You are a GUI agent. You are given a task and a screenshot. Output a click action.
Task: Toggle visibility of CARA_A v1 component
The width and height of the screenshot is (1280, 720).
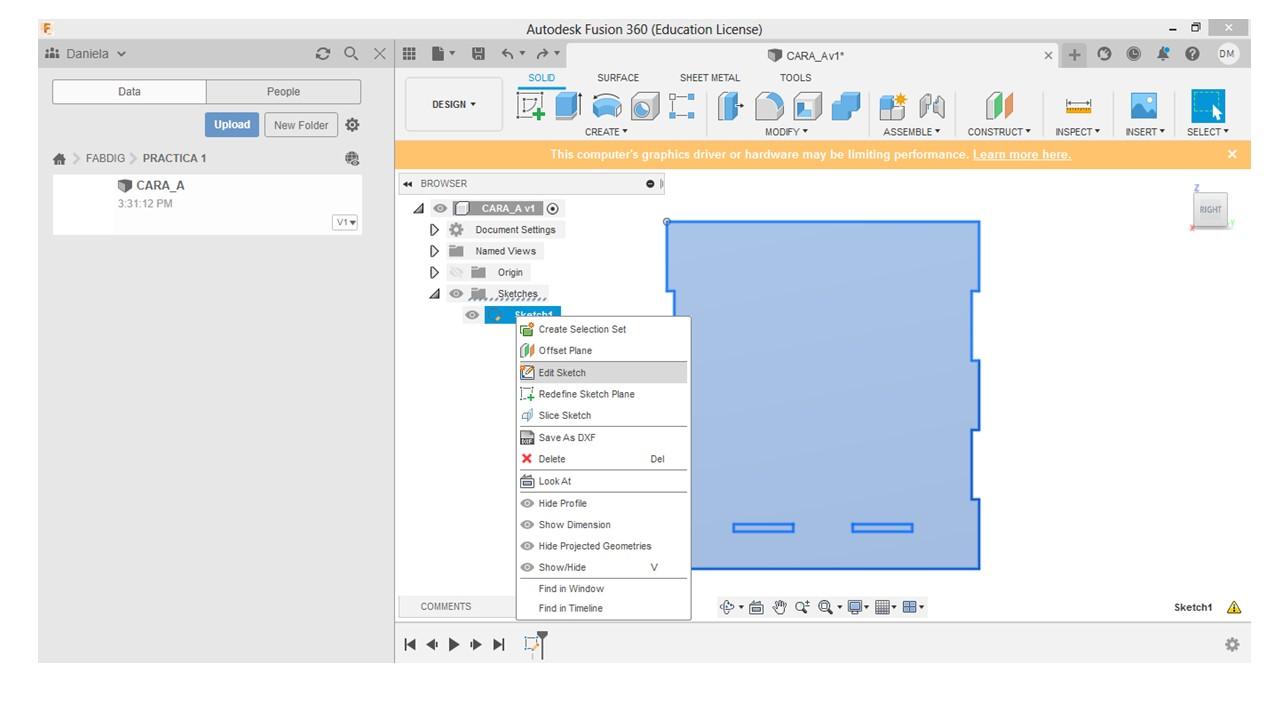pos(440,208)
